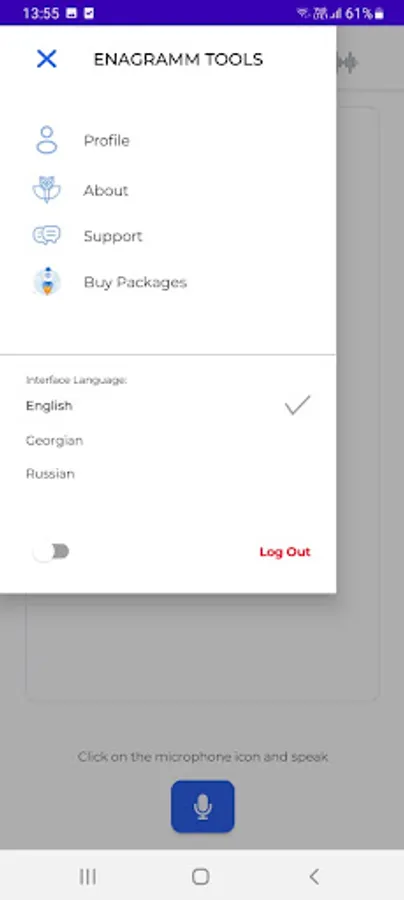
Task: Toggle the switch beside Log Out
Action: pyautogui.click(x=51, y=552)
